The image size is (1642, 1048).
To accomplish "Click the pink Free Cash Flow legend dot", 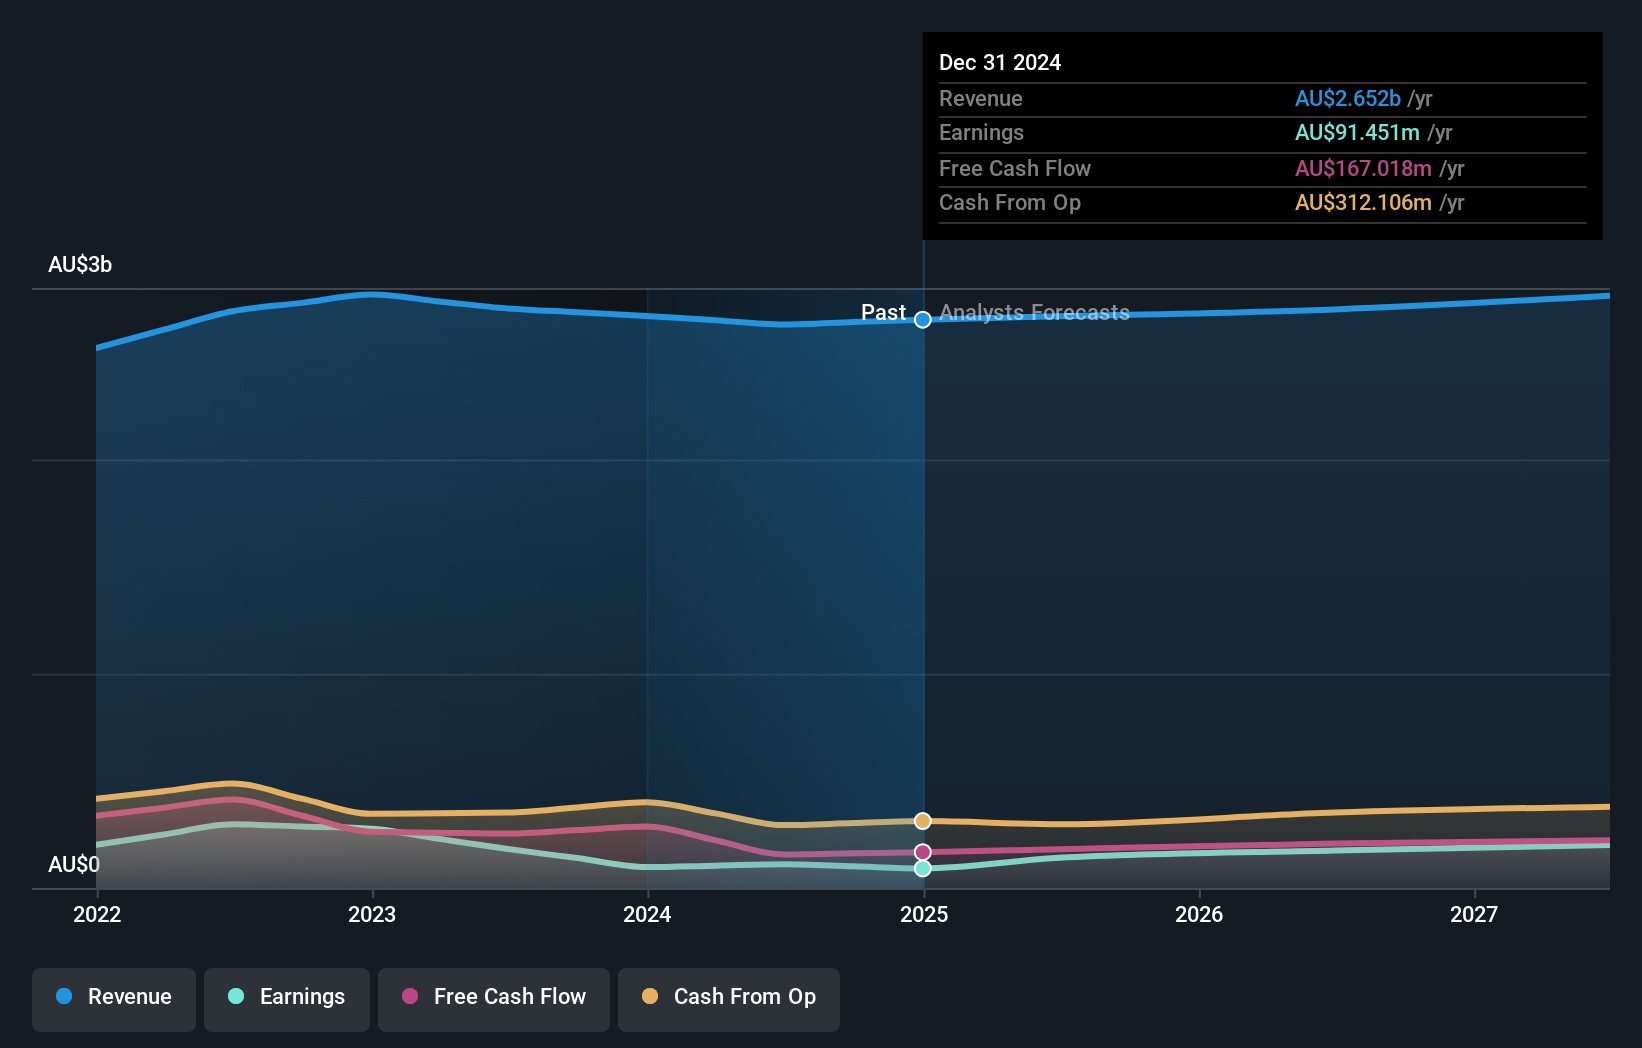I will point(409,997).
